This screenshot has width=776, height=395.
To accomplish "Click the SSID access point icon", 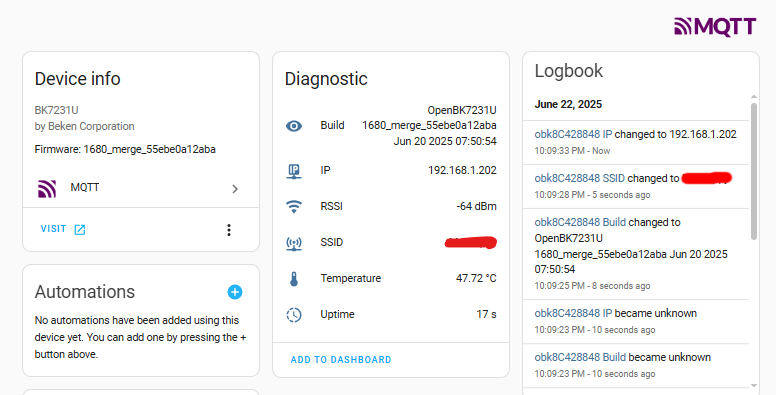I will [x=294, y=243].
